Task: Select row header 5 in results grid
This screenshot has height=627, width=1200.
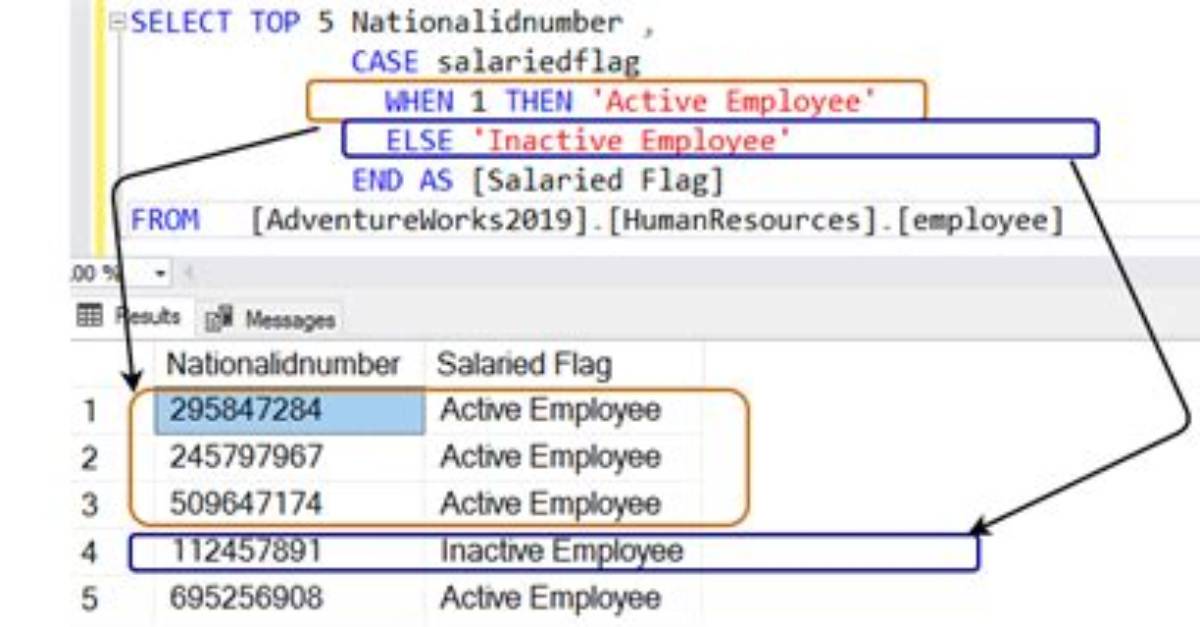Action: 91,599
